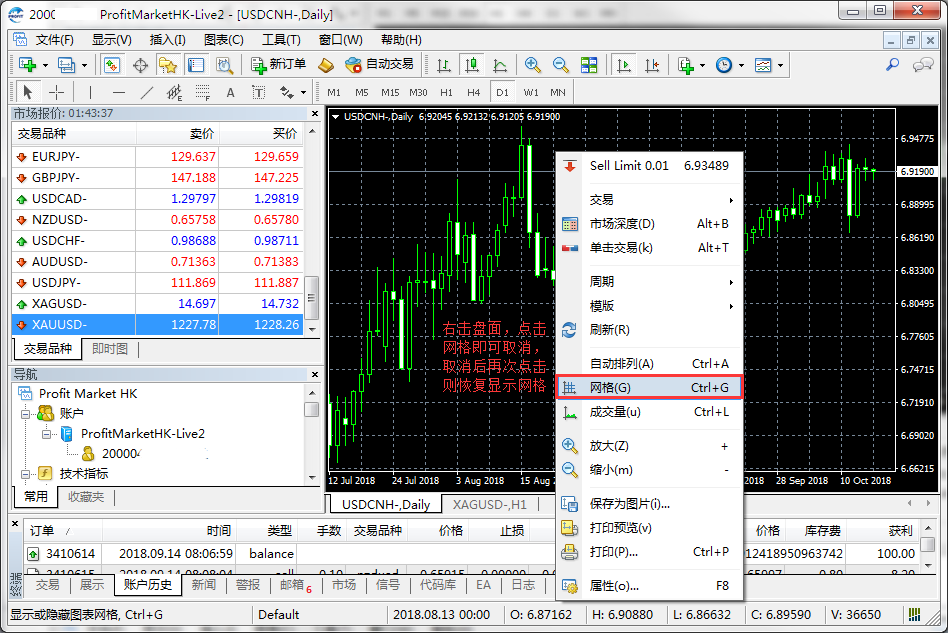Screen dimensions: 948x633
Task: Click the search magnifier icon at top right
Action: pos(893,65)
